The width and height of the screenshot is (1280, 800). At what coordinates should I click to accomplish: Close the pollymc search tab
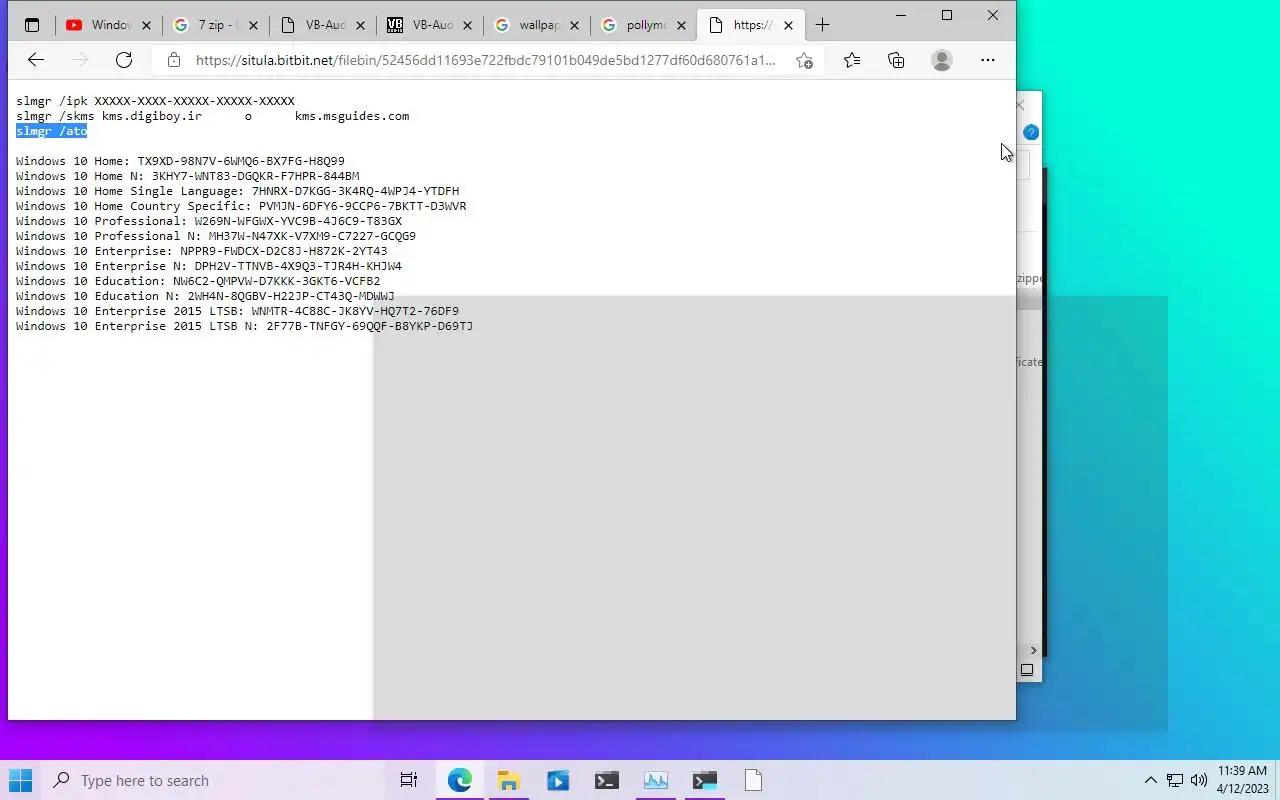tap(681, 25)
